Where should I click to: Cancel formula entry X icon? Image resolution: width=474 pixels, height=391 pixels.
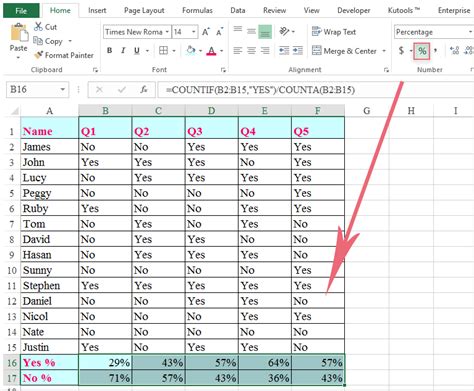click(x=99, y=90)
